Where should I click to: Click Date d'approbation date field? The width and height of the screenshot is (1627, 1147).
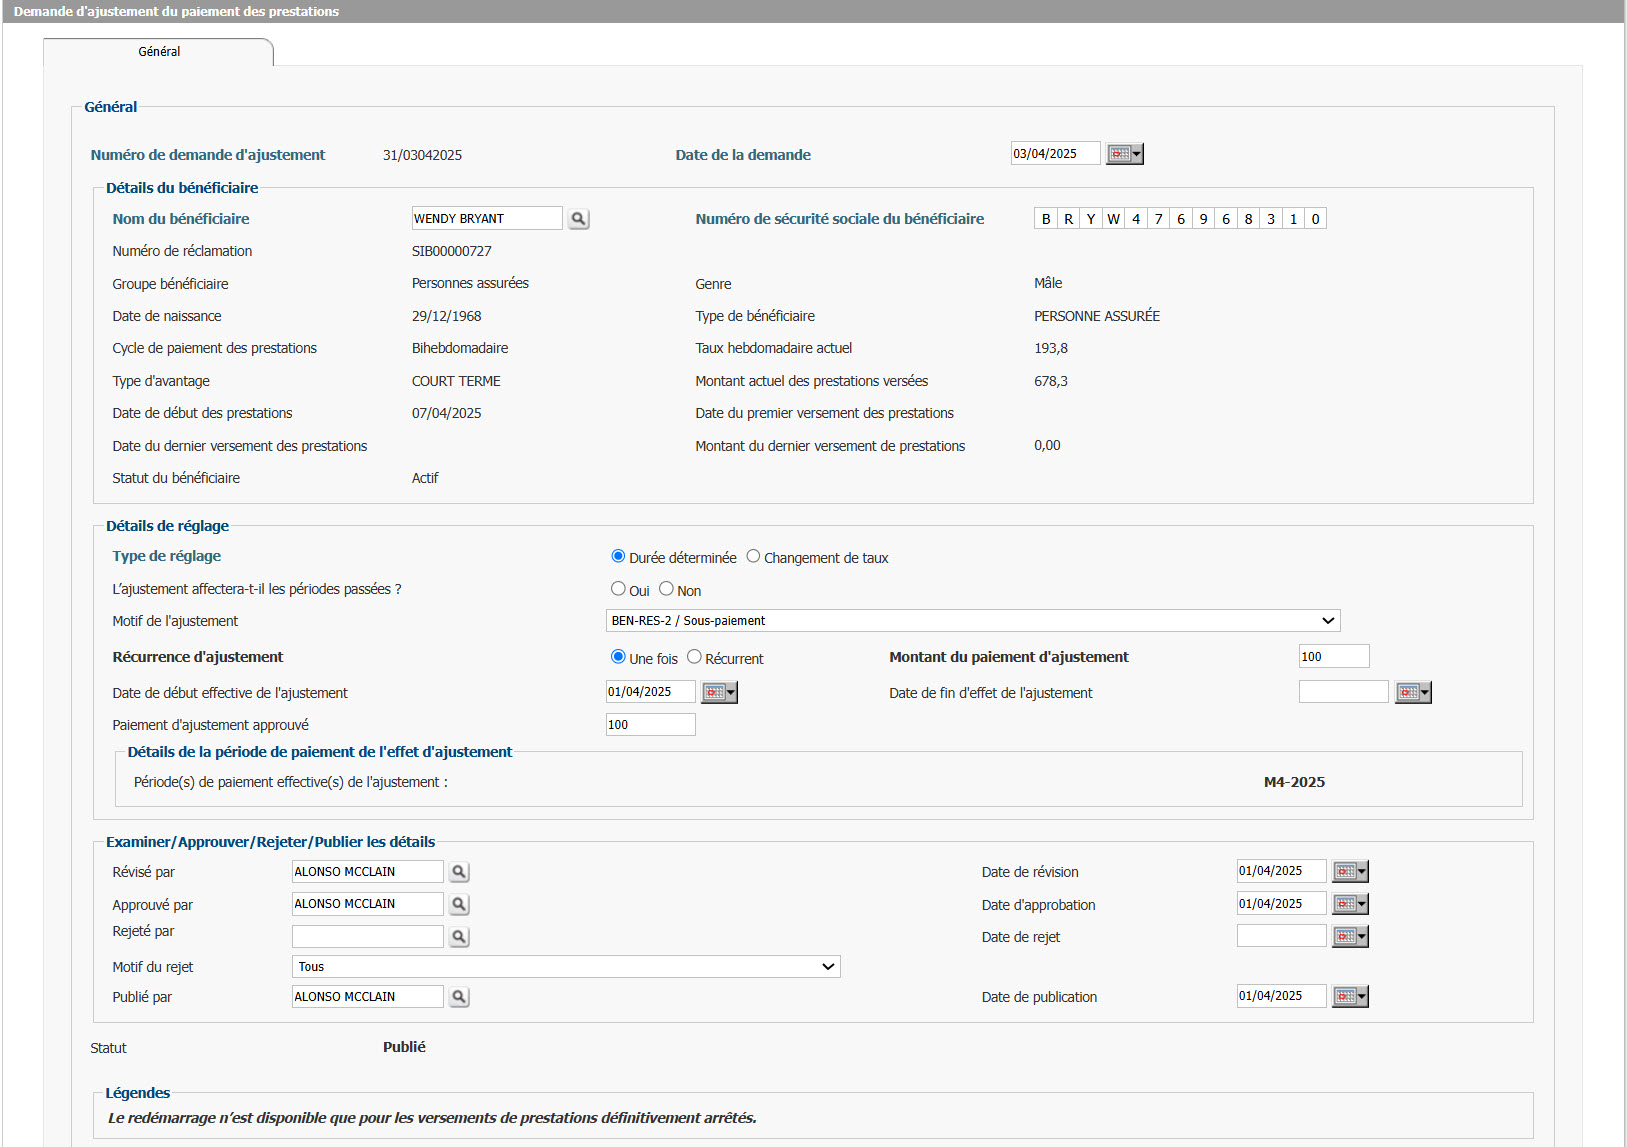pos(1281,903)
